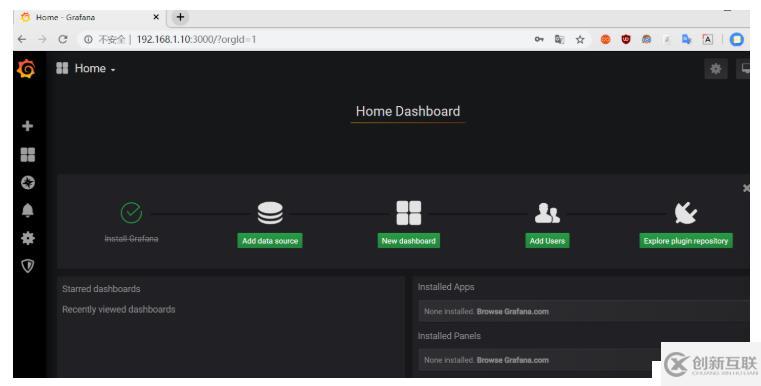Dismiss the getting started panel
761x386 pixels.
coord(746,188)
